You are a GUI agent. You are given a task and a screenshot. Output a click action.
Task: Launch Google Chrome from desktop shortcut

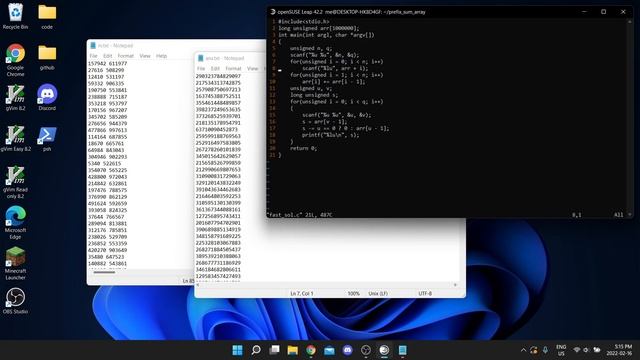click(15, 60)
